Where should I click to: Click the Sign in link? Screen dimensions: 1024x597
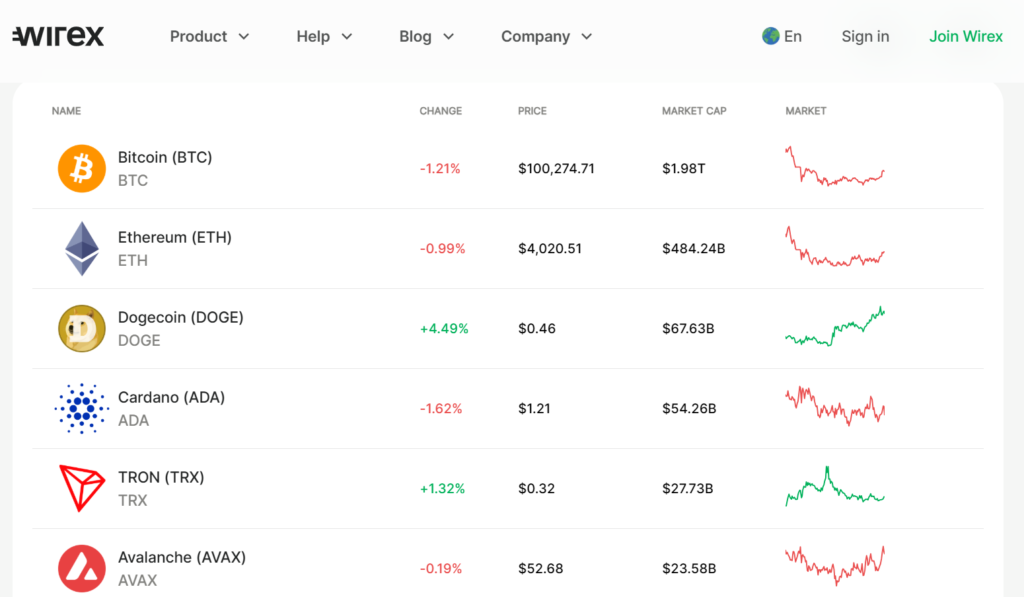click(x=865, y=37)
